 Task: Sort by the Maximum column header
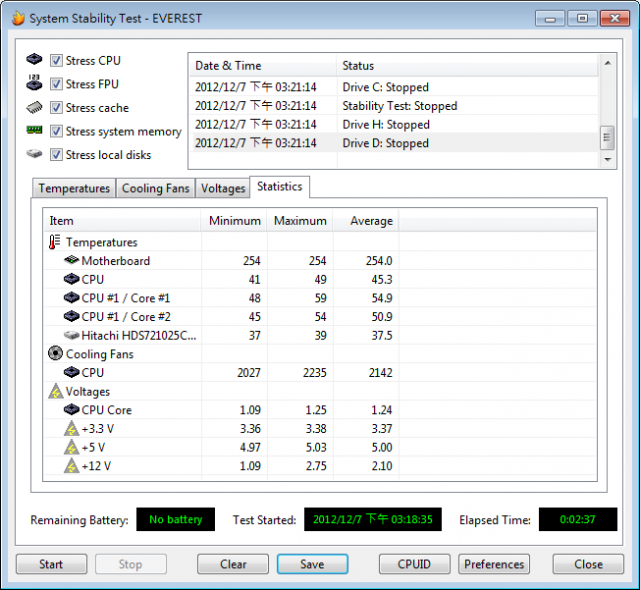tap(300, 221)
